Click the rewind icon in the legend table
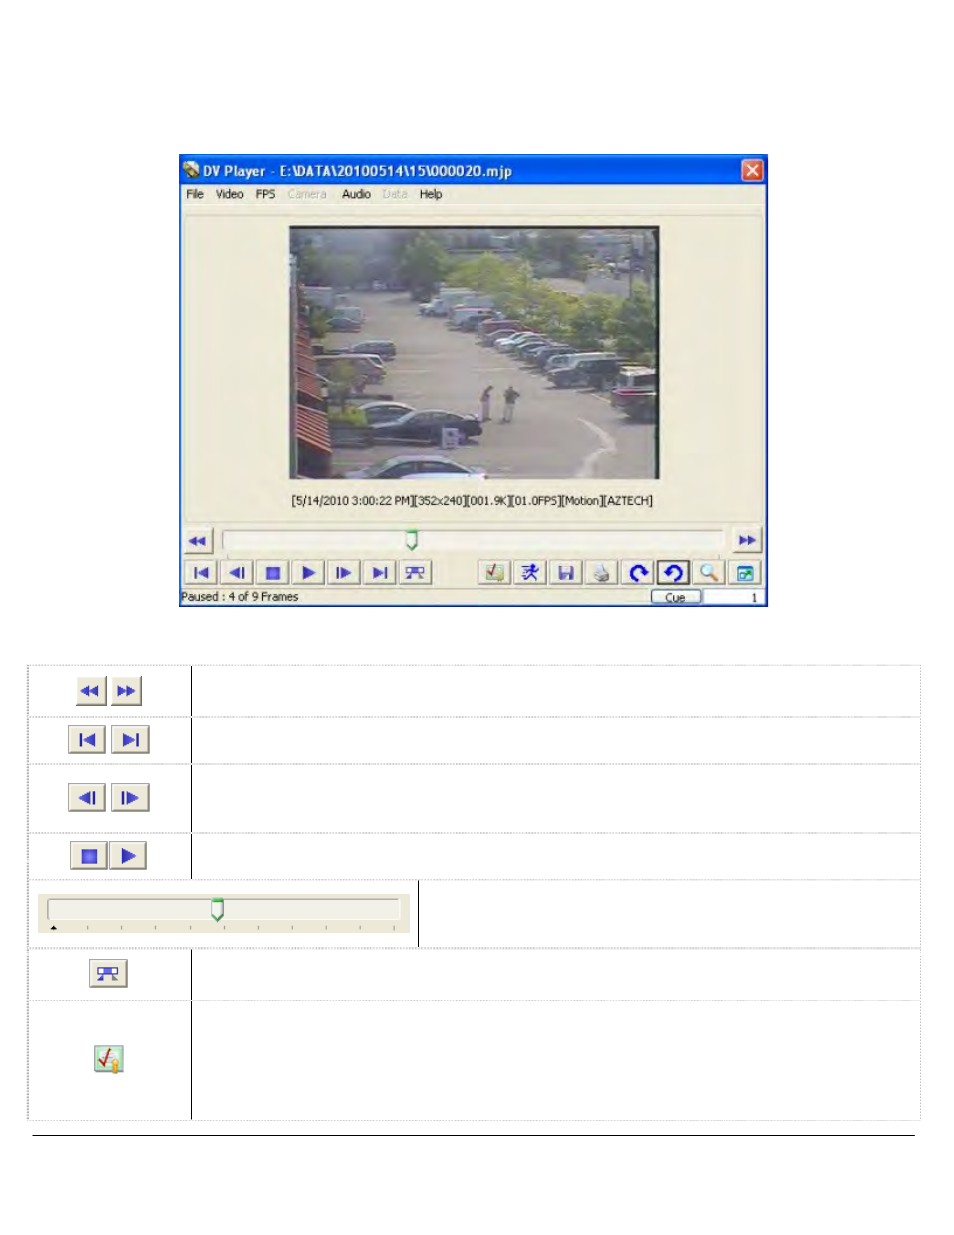The image size is (954, 1235). click(91, 691)
